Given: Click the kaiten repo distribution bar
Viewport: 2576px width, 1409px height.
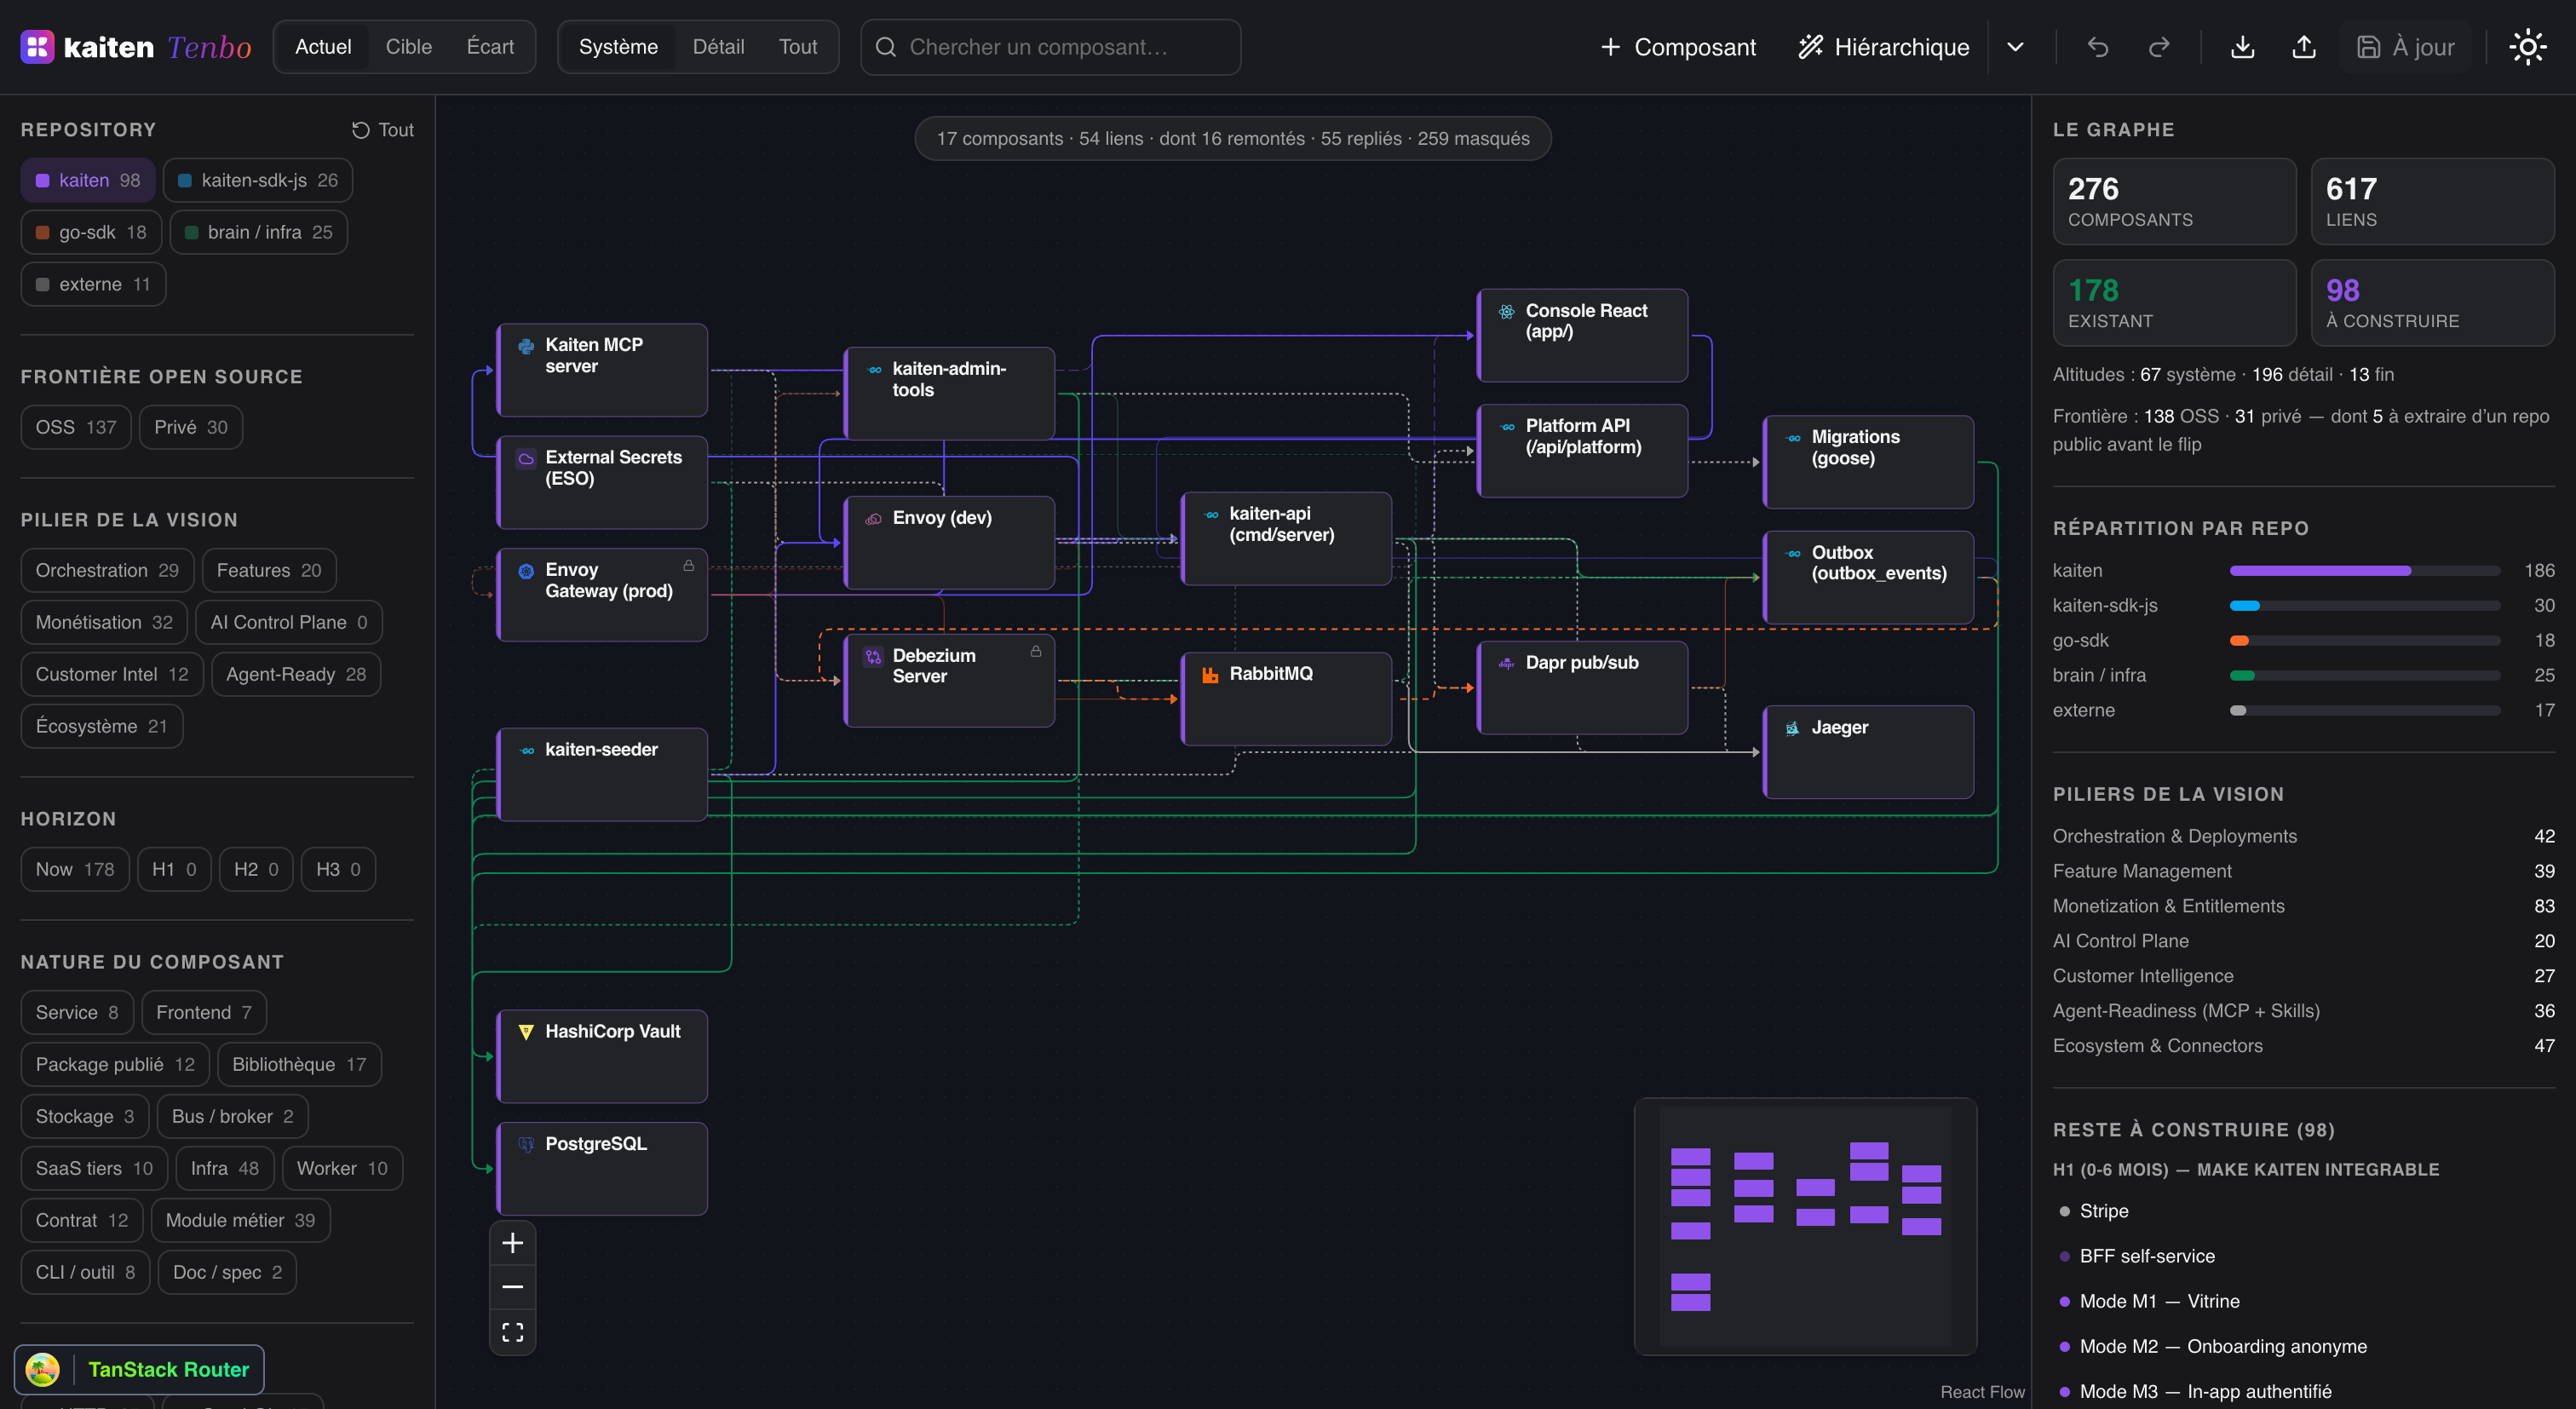Looking at the screenshot, I should click(x=2365, y=571).
